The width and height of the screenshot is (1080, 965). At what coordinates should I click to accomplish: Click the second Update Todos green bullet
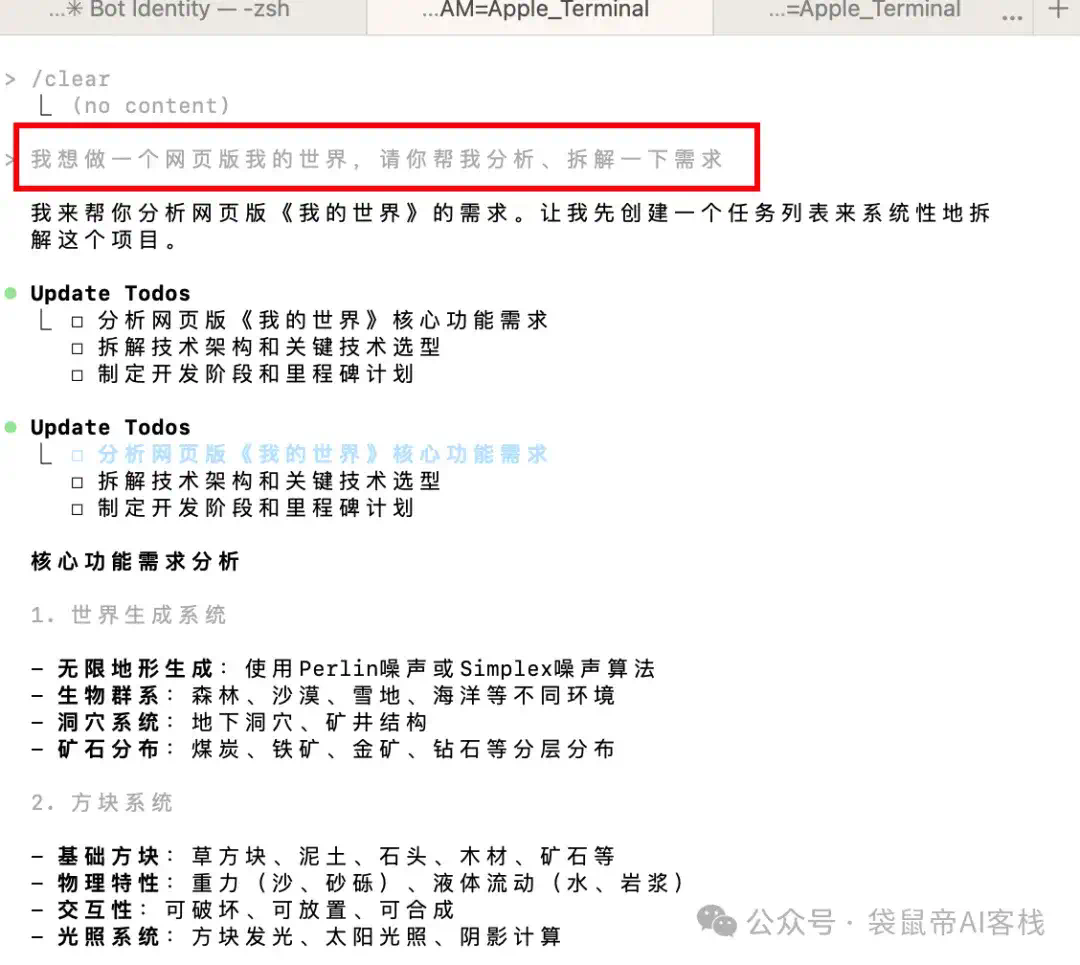pyautogui.click(x=10, y=427)
